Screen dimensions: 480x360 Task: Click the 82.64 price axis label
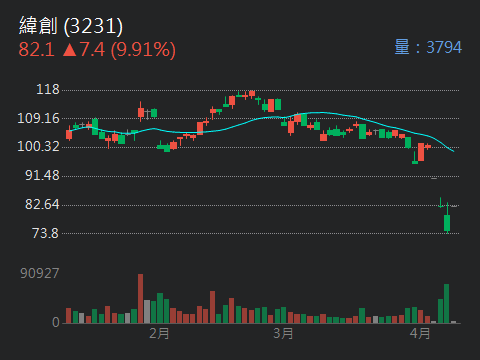42,204
